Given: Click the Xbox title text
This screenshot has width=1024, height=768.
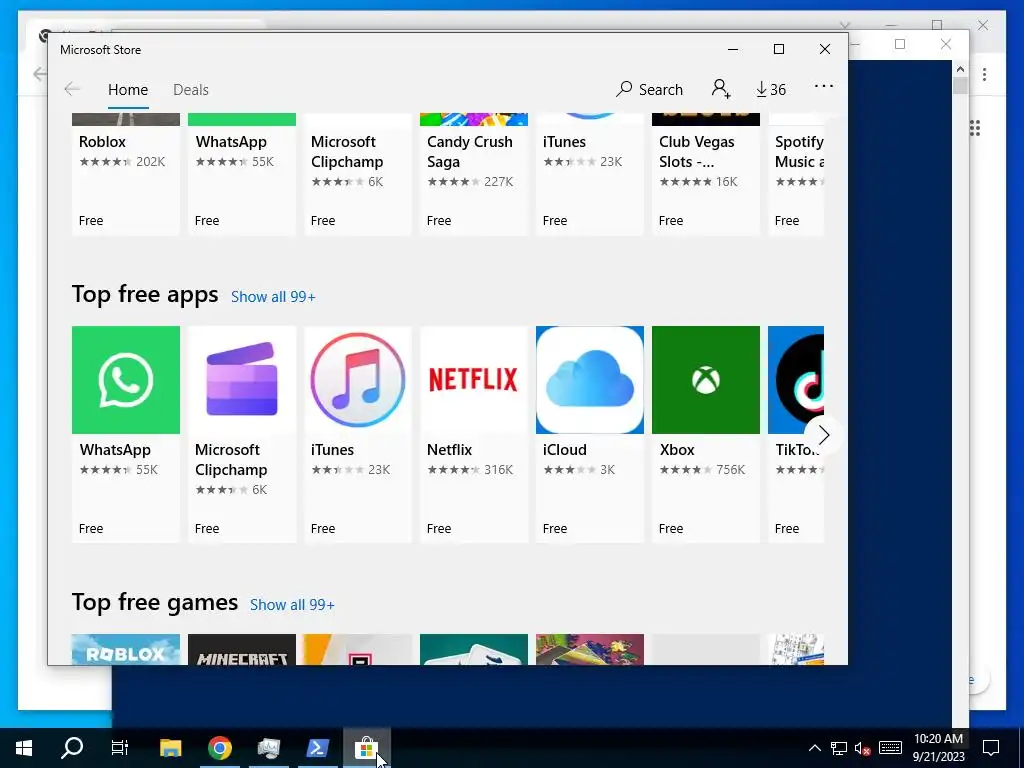Looking at the screenshot, I should [677, 450].
